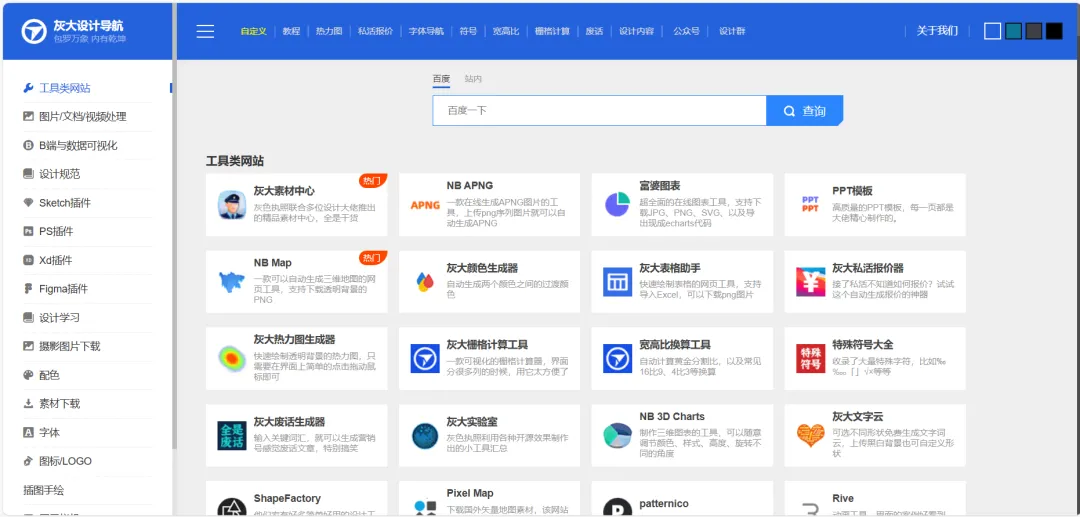Image resolution: width=1080 pixels, height=517 pixels.
Task: Click the 灰大颜色生成器 color drops icon
Action: (x=425, y=282)
